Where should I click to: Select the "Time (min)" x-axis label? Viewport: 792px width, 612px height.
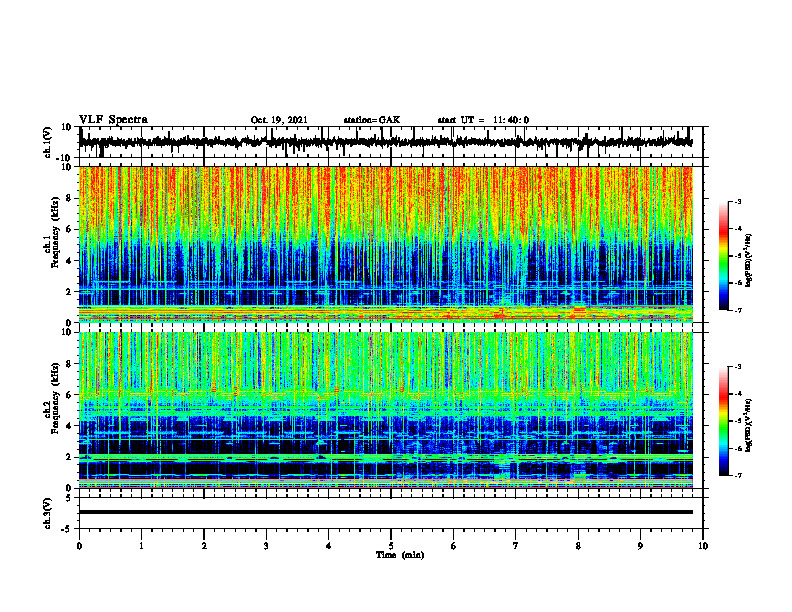(400, 555)
